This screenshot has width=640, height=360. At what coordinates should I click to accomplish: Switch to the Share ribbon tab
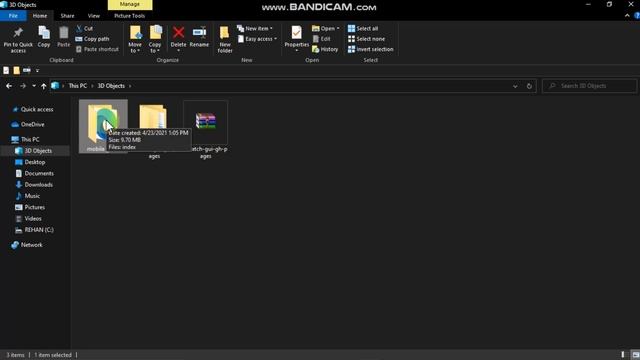coord(67,16)
